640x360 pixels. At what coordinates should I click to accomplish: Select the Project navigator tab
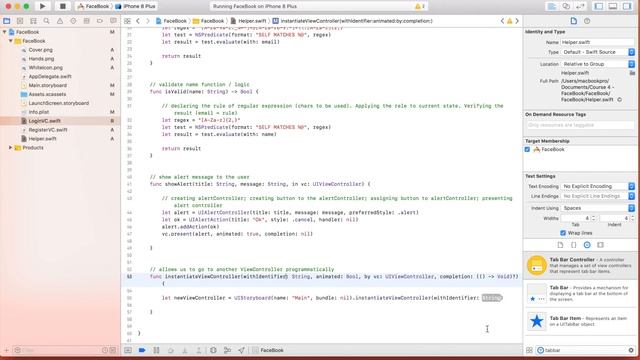point(7,21)
